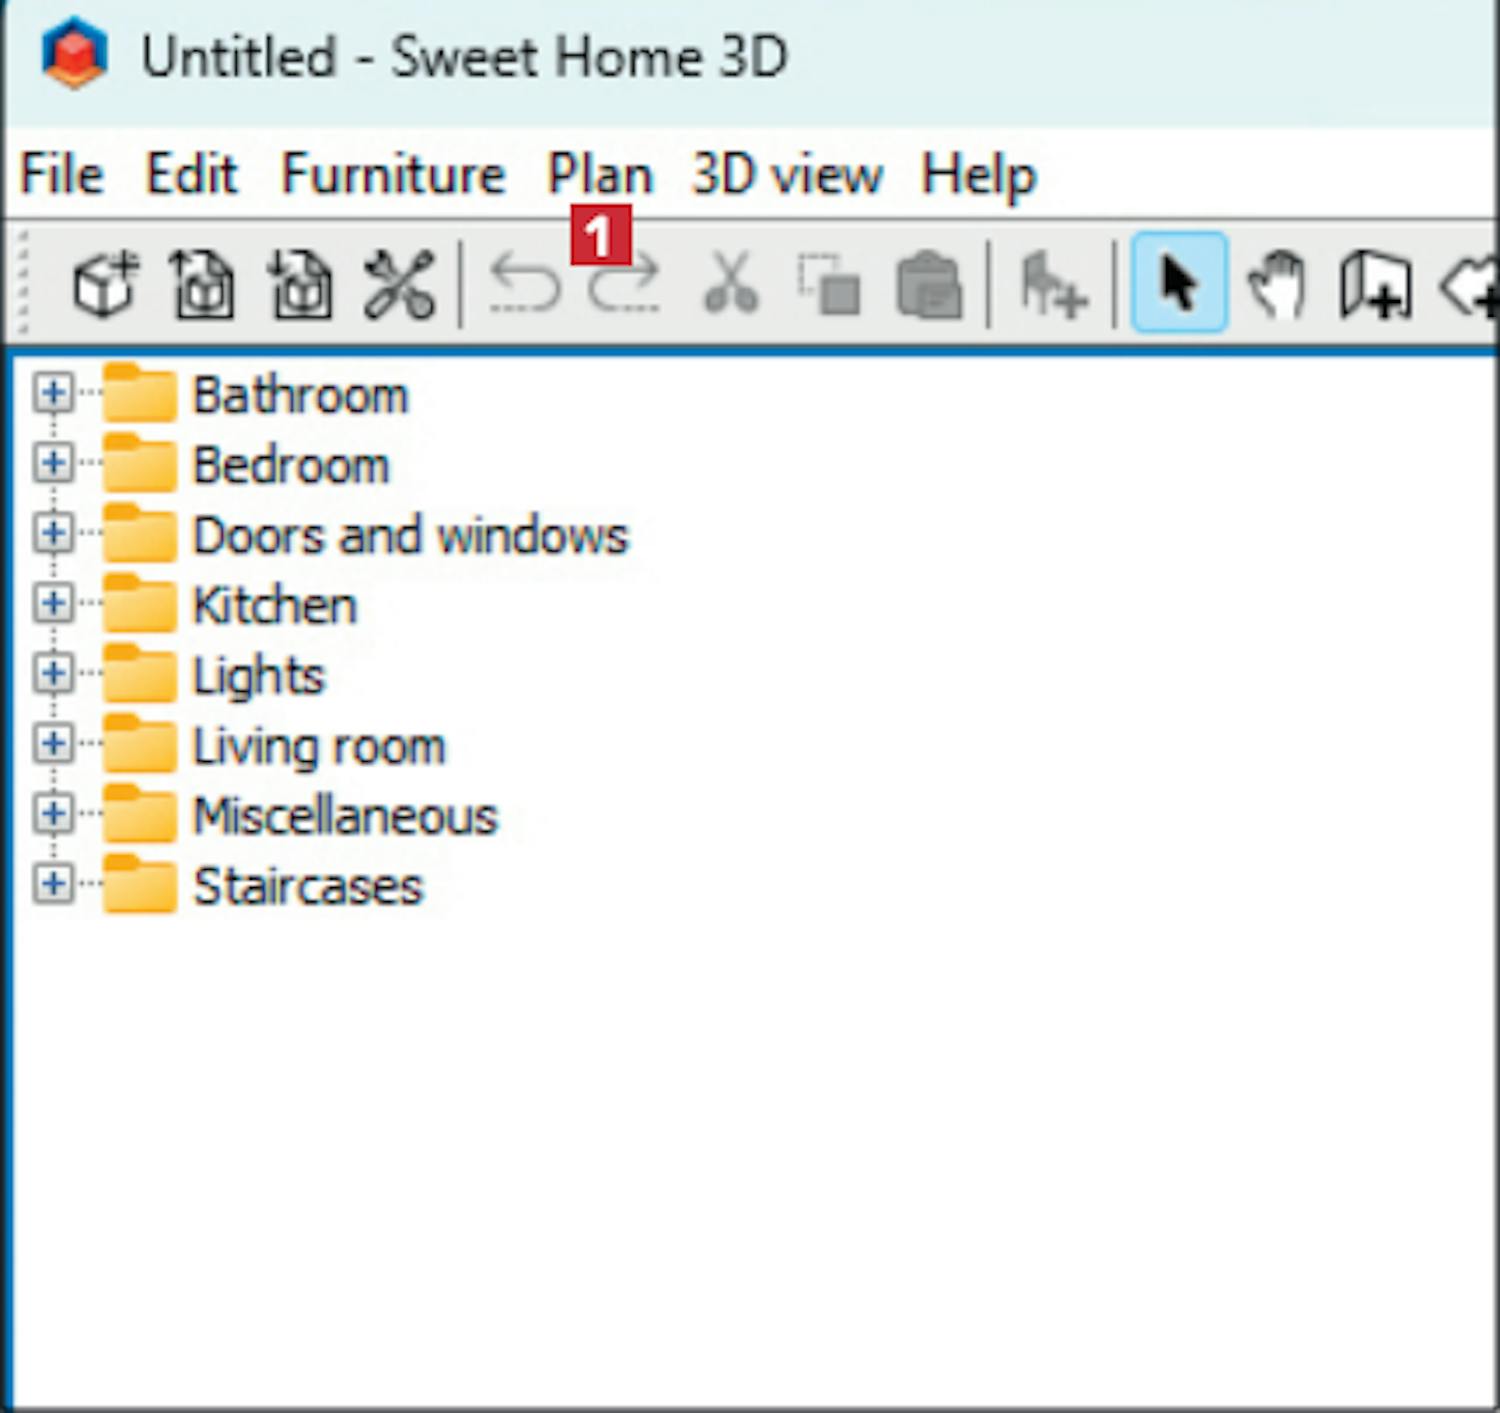Open the Preferences tools icon
The height and width of the screenshot is (1413, 1500).
[399, 285]
